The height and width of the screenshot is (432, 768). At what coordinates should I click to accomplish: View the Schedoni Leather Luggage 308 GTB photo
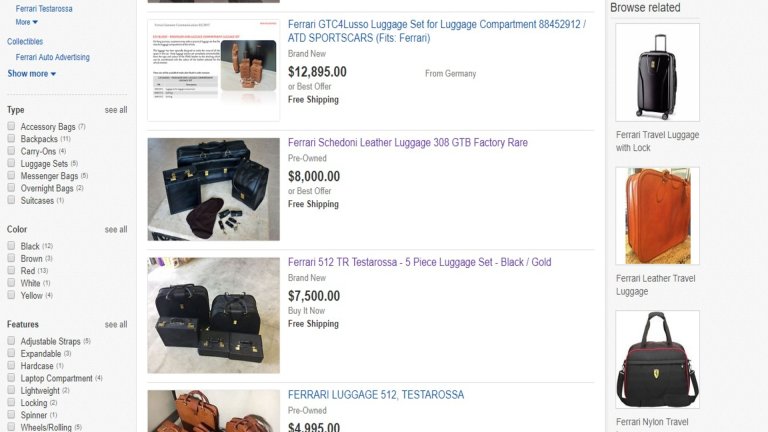(214, 189)
